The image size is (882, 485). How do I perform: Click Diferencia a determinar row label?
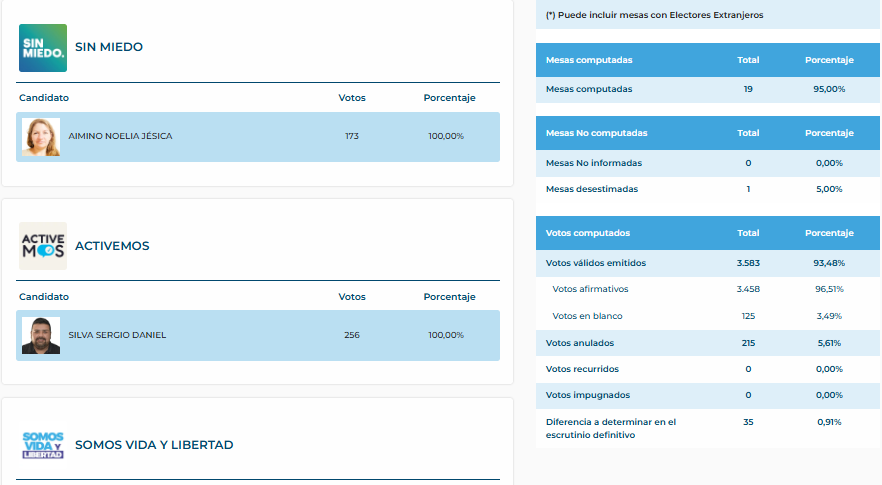pos(611,428)
